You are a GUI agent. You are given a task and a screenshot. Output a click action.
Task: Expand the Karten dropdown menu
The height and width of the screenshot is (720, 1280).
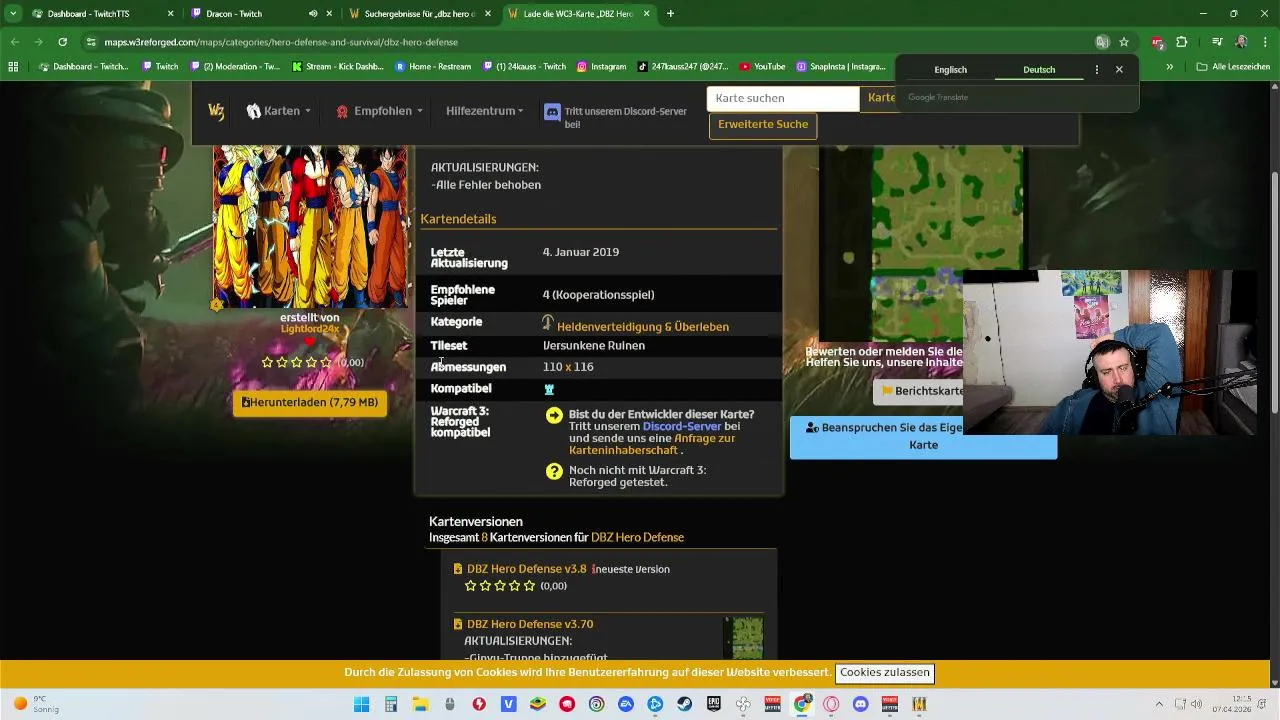[279, 111]
